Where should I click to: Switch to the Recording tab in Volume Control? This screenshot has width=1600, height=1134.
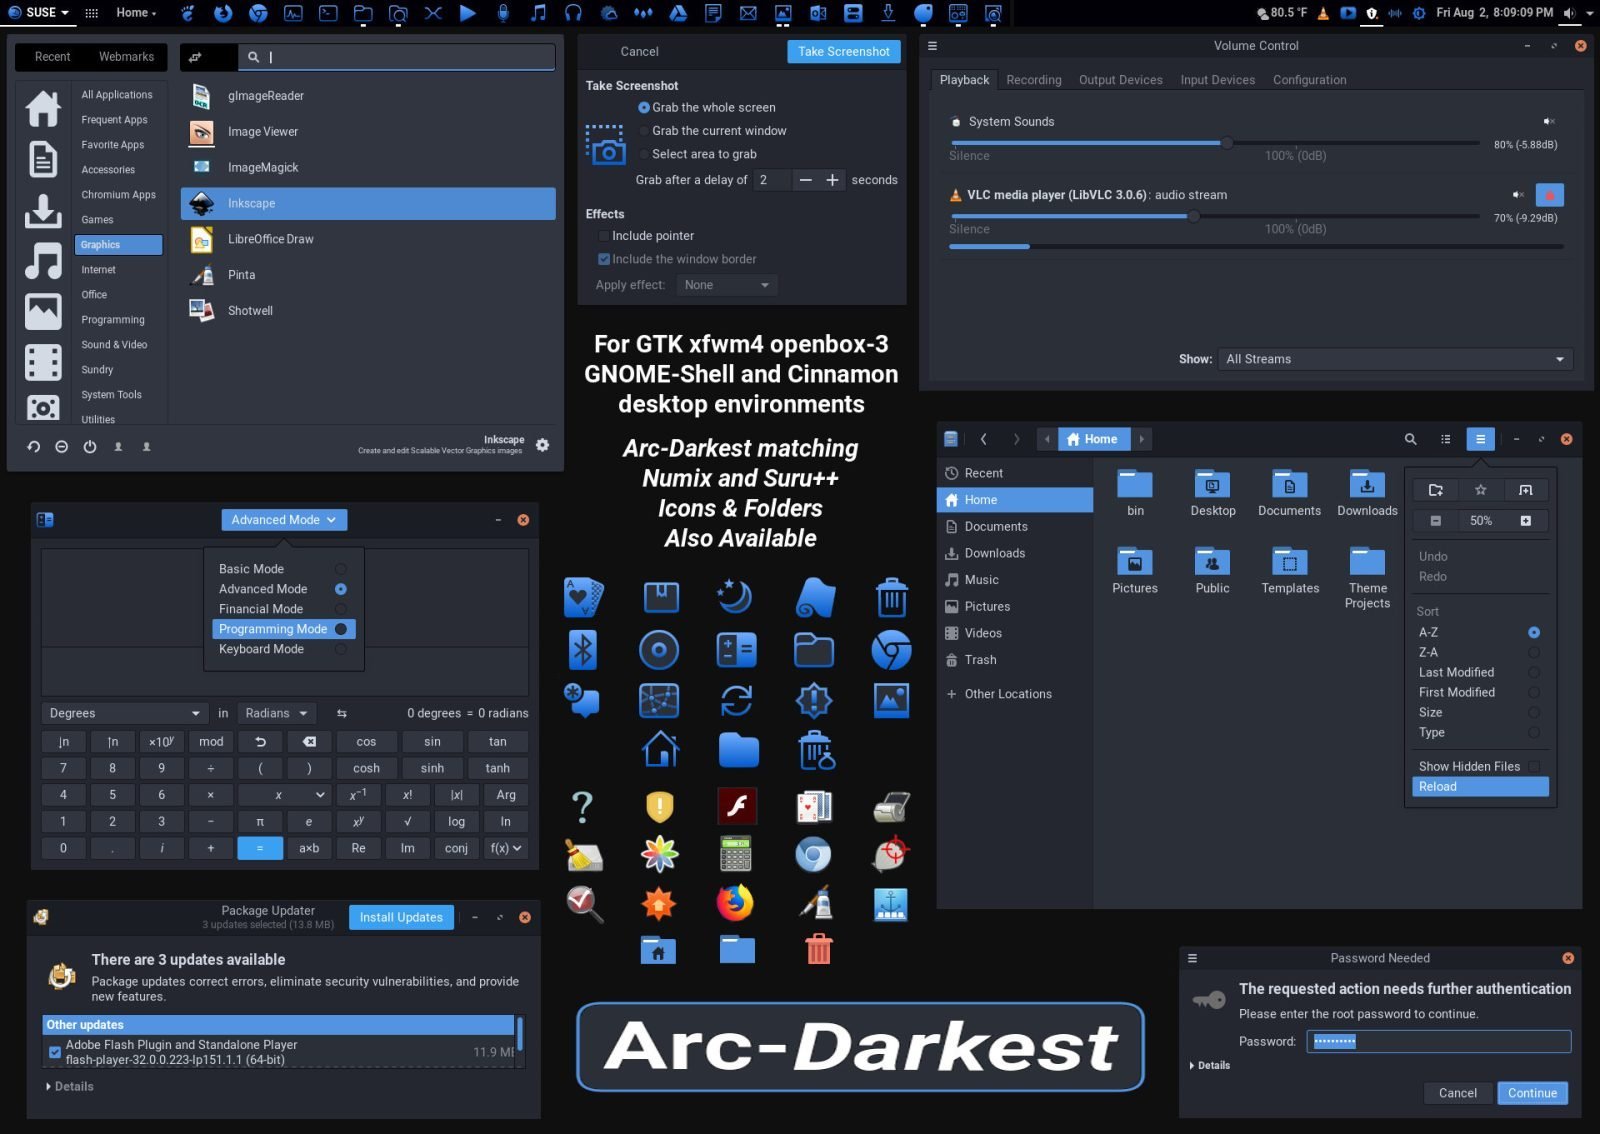(1033, 79)
